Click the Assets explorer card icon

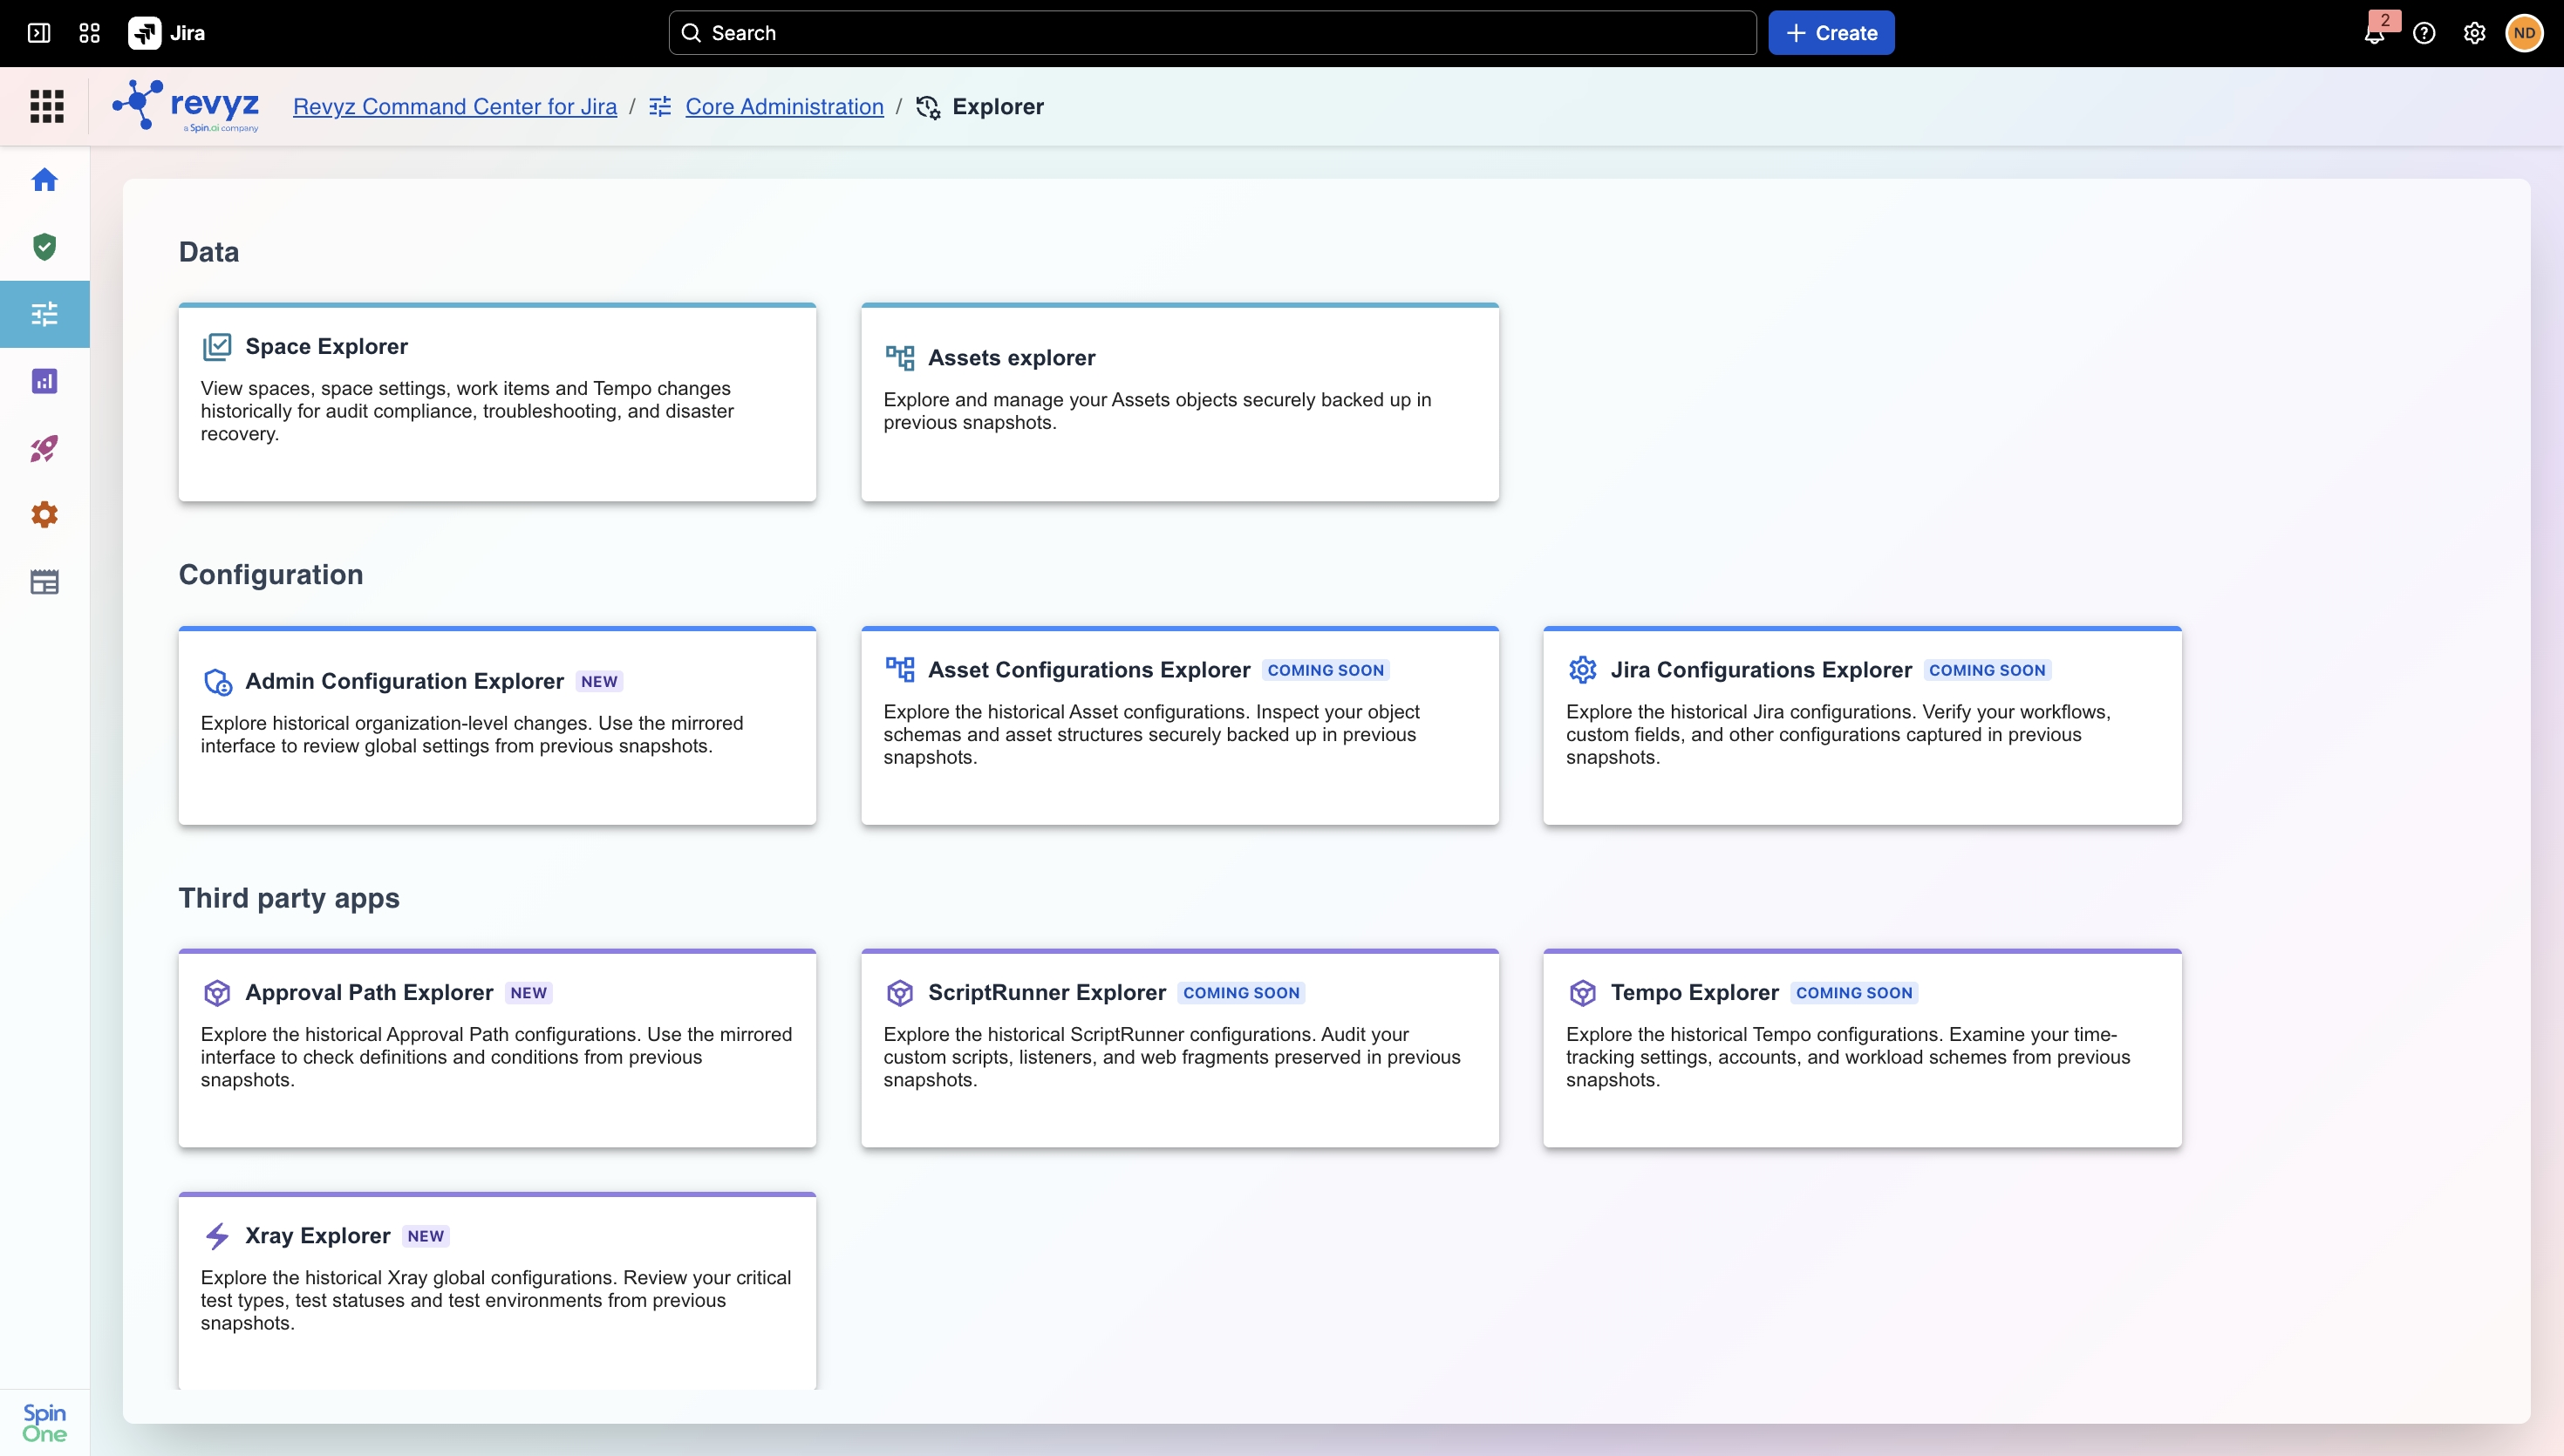click(900, 358)
